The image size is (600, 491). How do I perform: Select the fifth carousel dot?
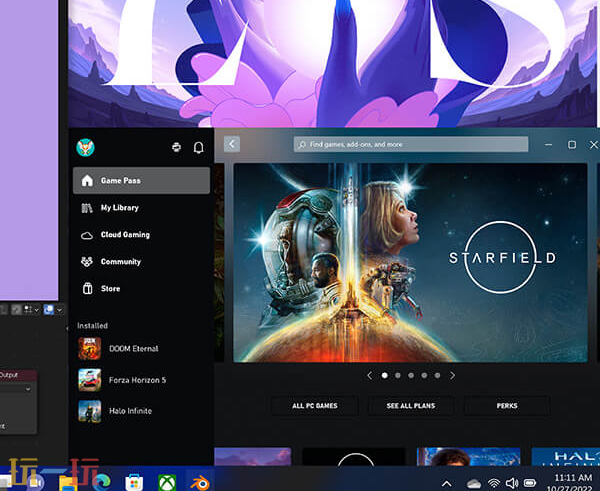[x=437, y=375]
